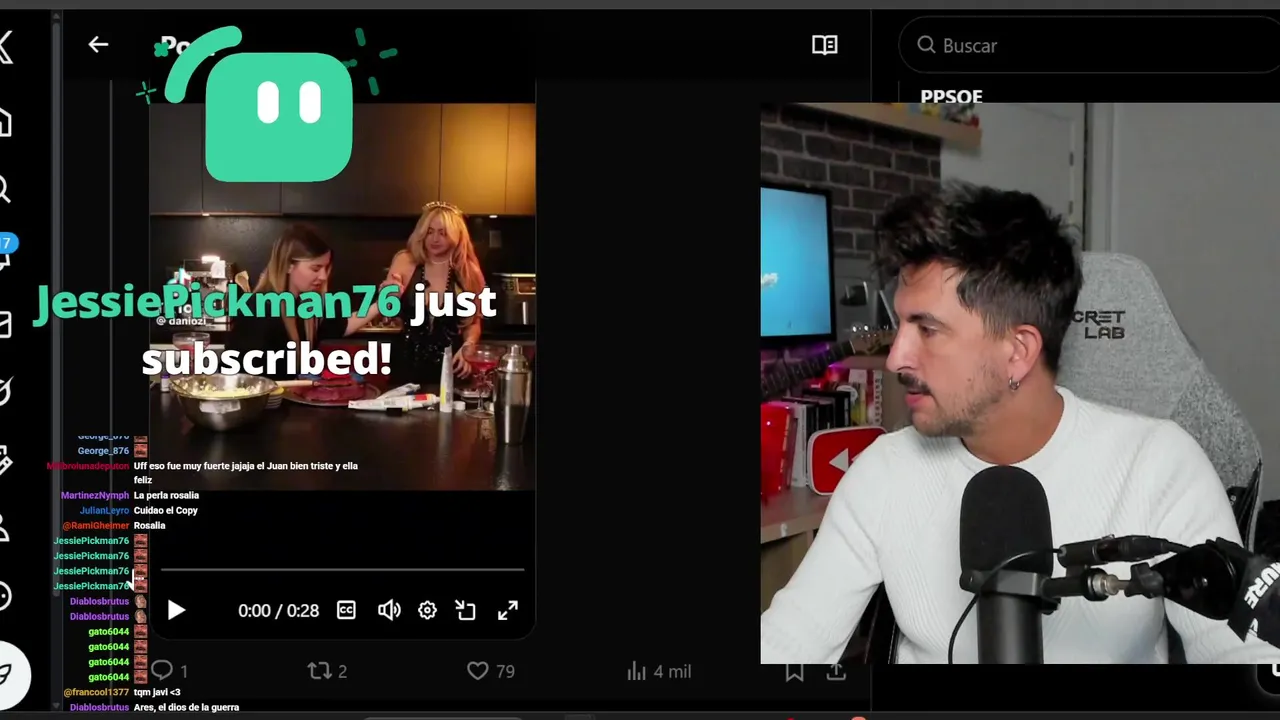Click chat message Cuidao el Copy

pyautogui.click(x=166, y=510)
